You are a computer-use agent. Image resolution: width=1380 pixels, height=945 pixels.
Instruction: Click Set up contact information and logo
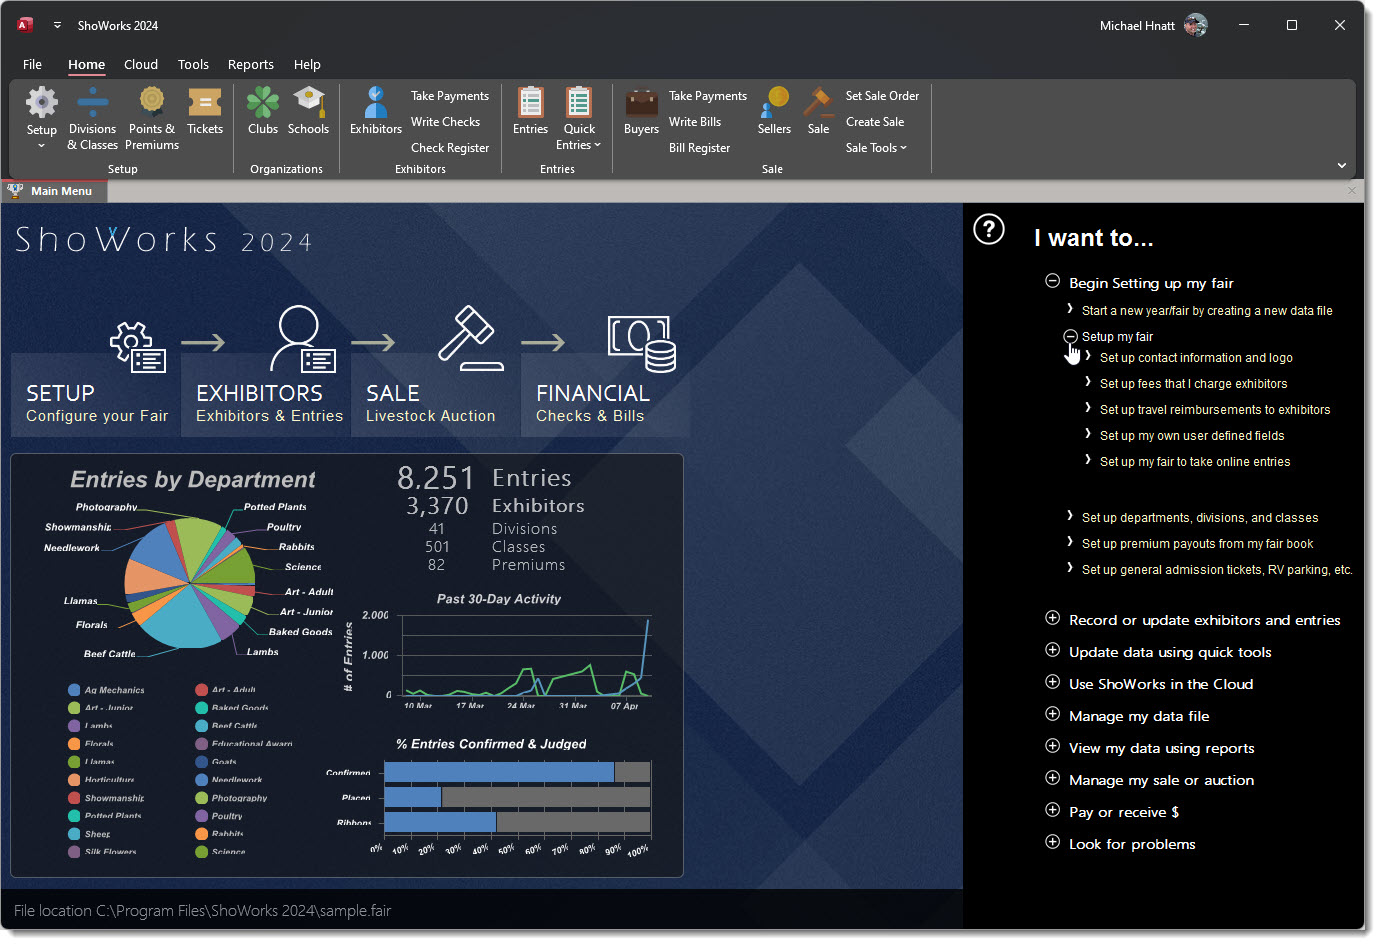1196,358
